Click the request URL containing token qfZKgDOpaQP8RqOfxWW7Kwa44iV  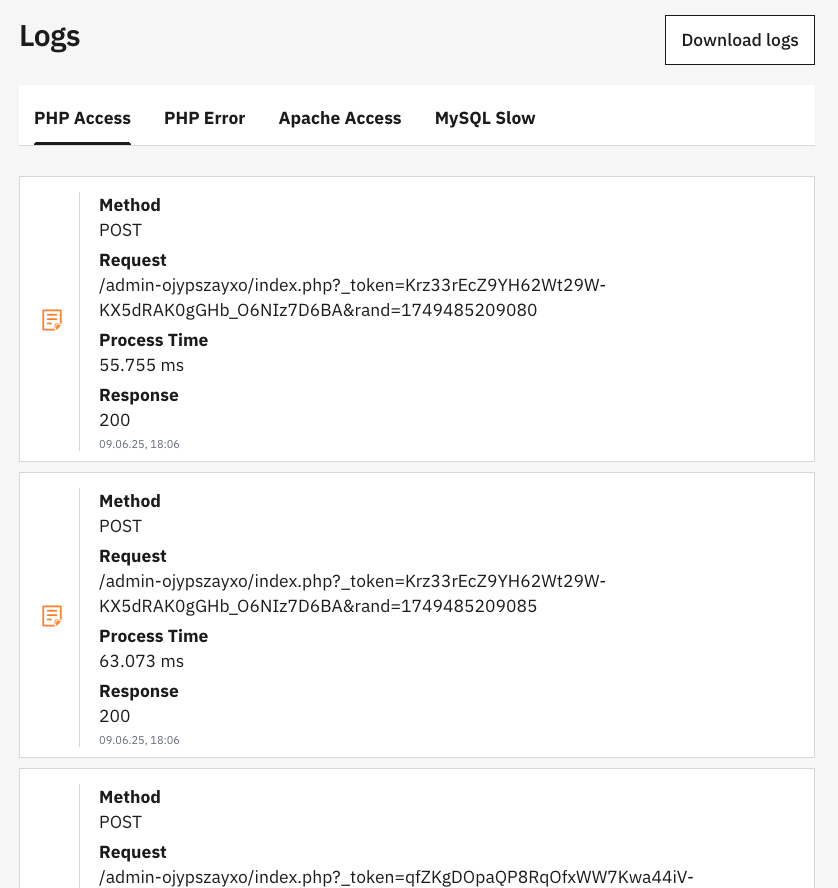(x=396, y=877)
